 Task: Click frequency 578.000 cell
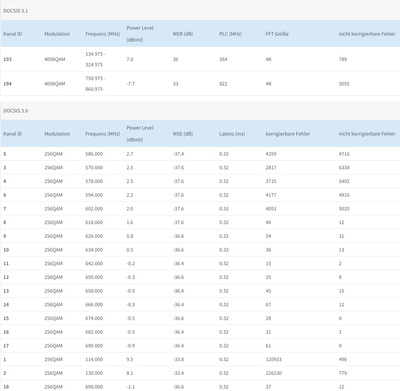(x=94, y=181)
